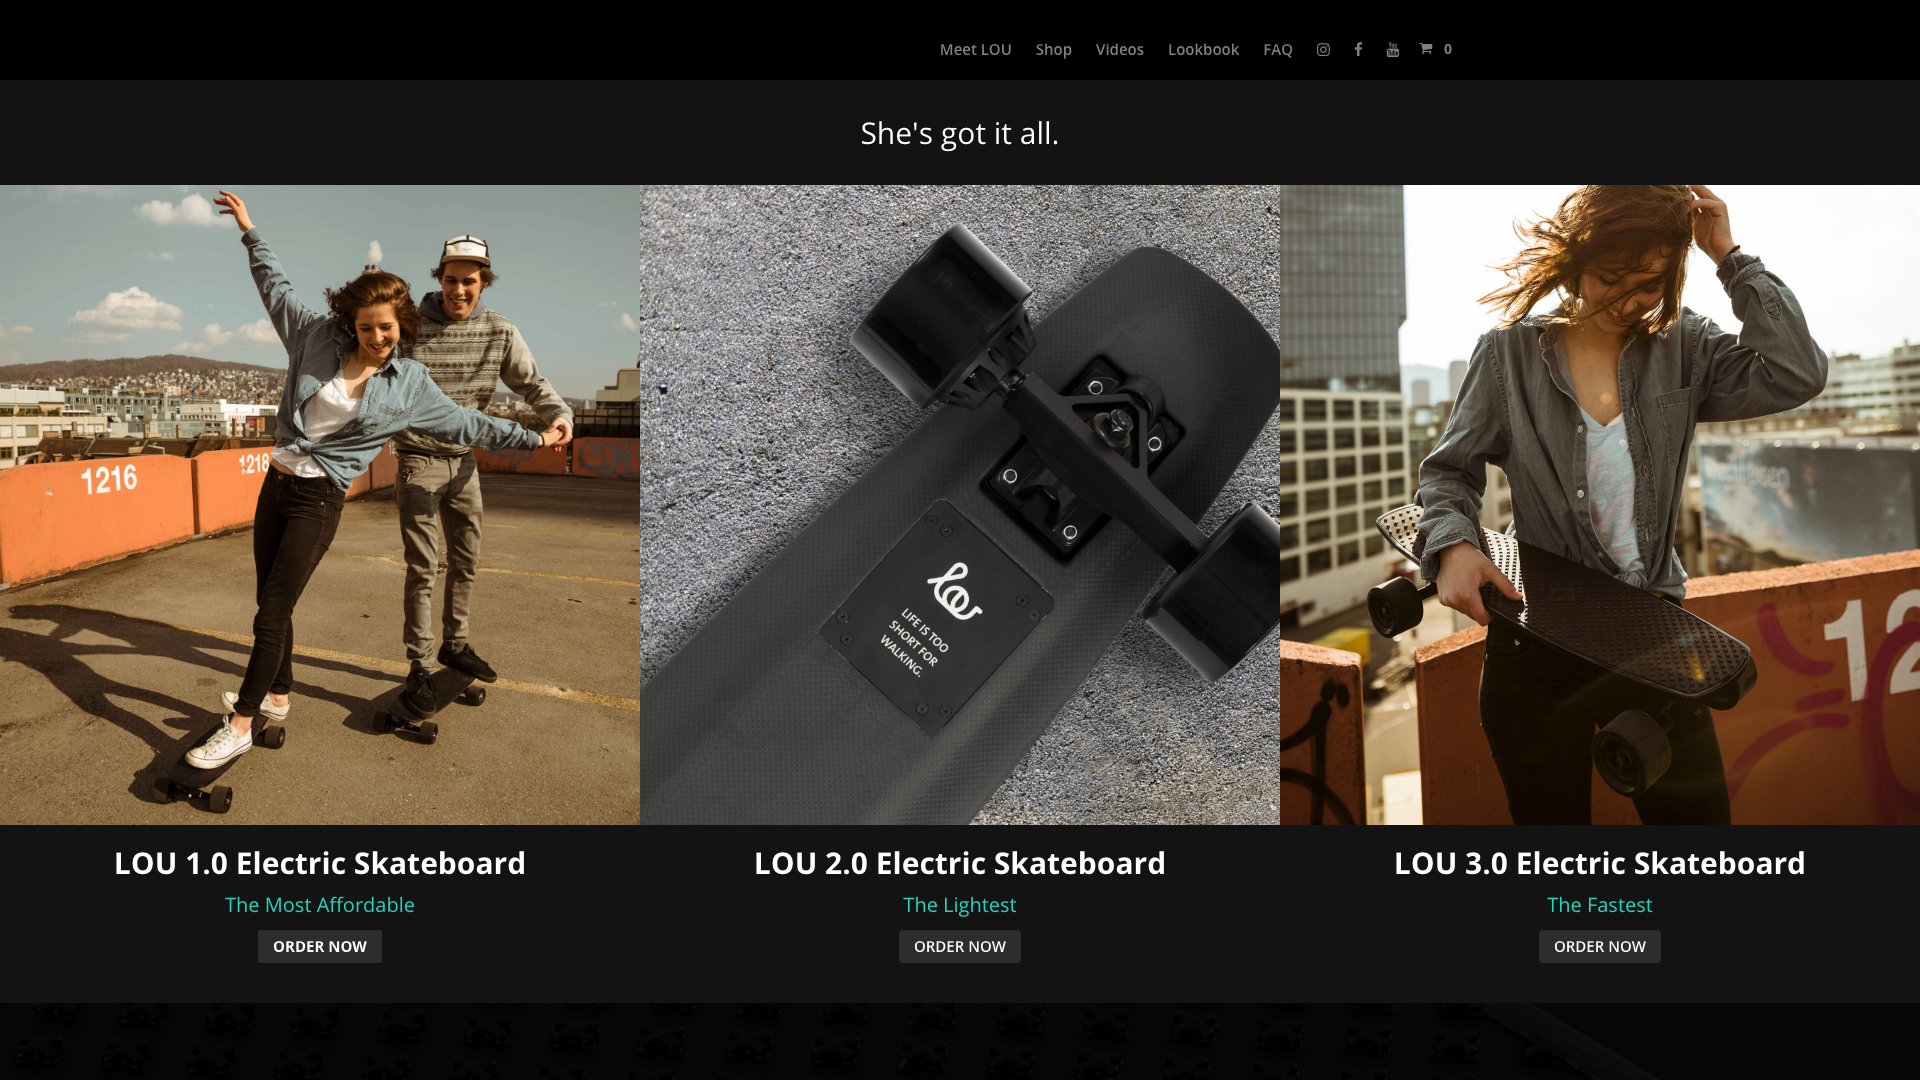Image resolution: width=1920 pixels, height=1080 pixels.
Task: Open the Videos menu item
Action: tap(1119, 49)
